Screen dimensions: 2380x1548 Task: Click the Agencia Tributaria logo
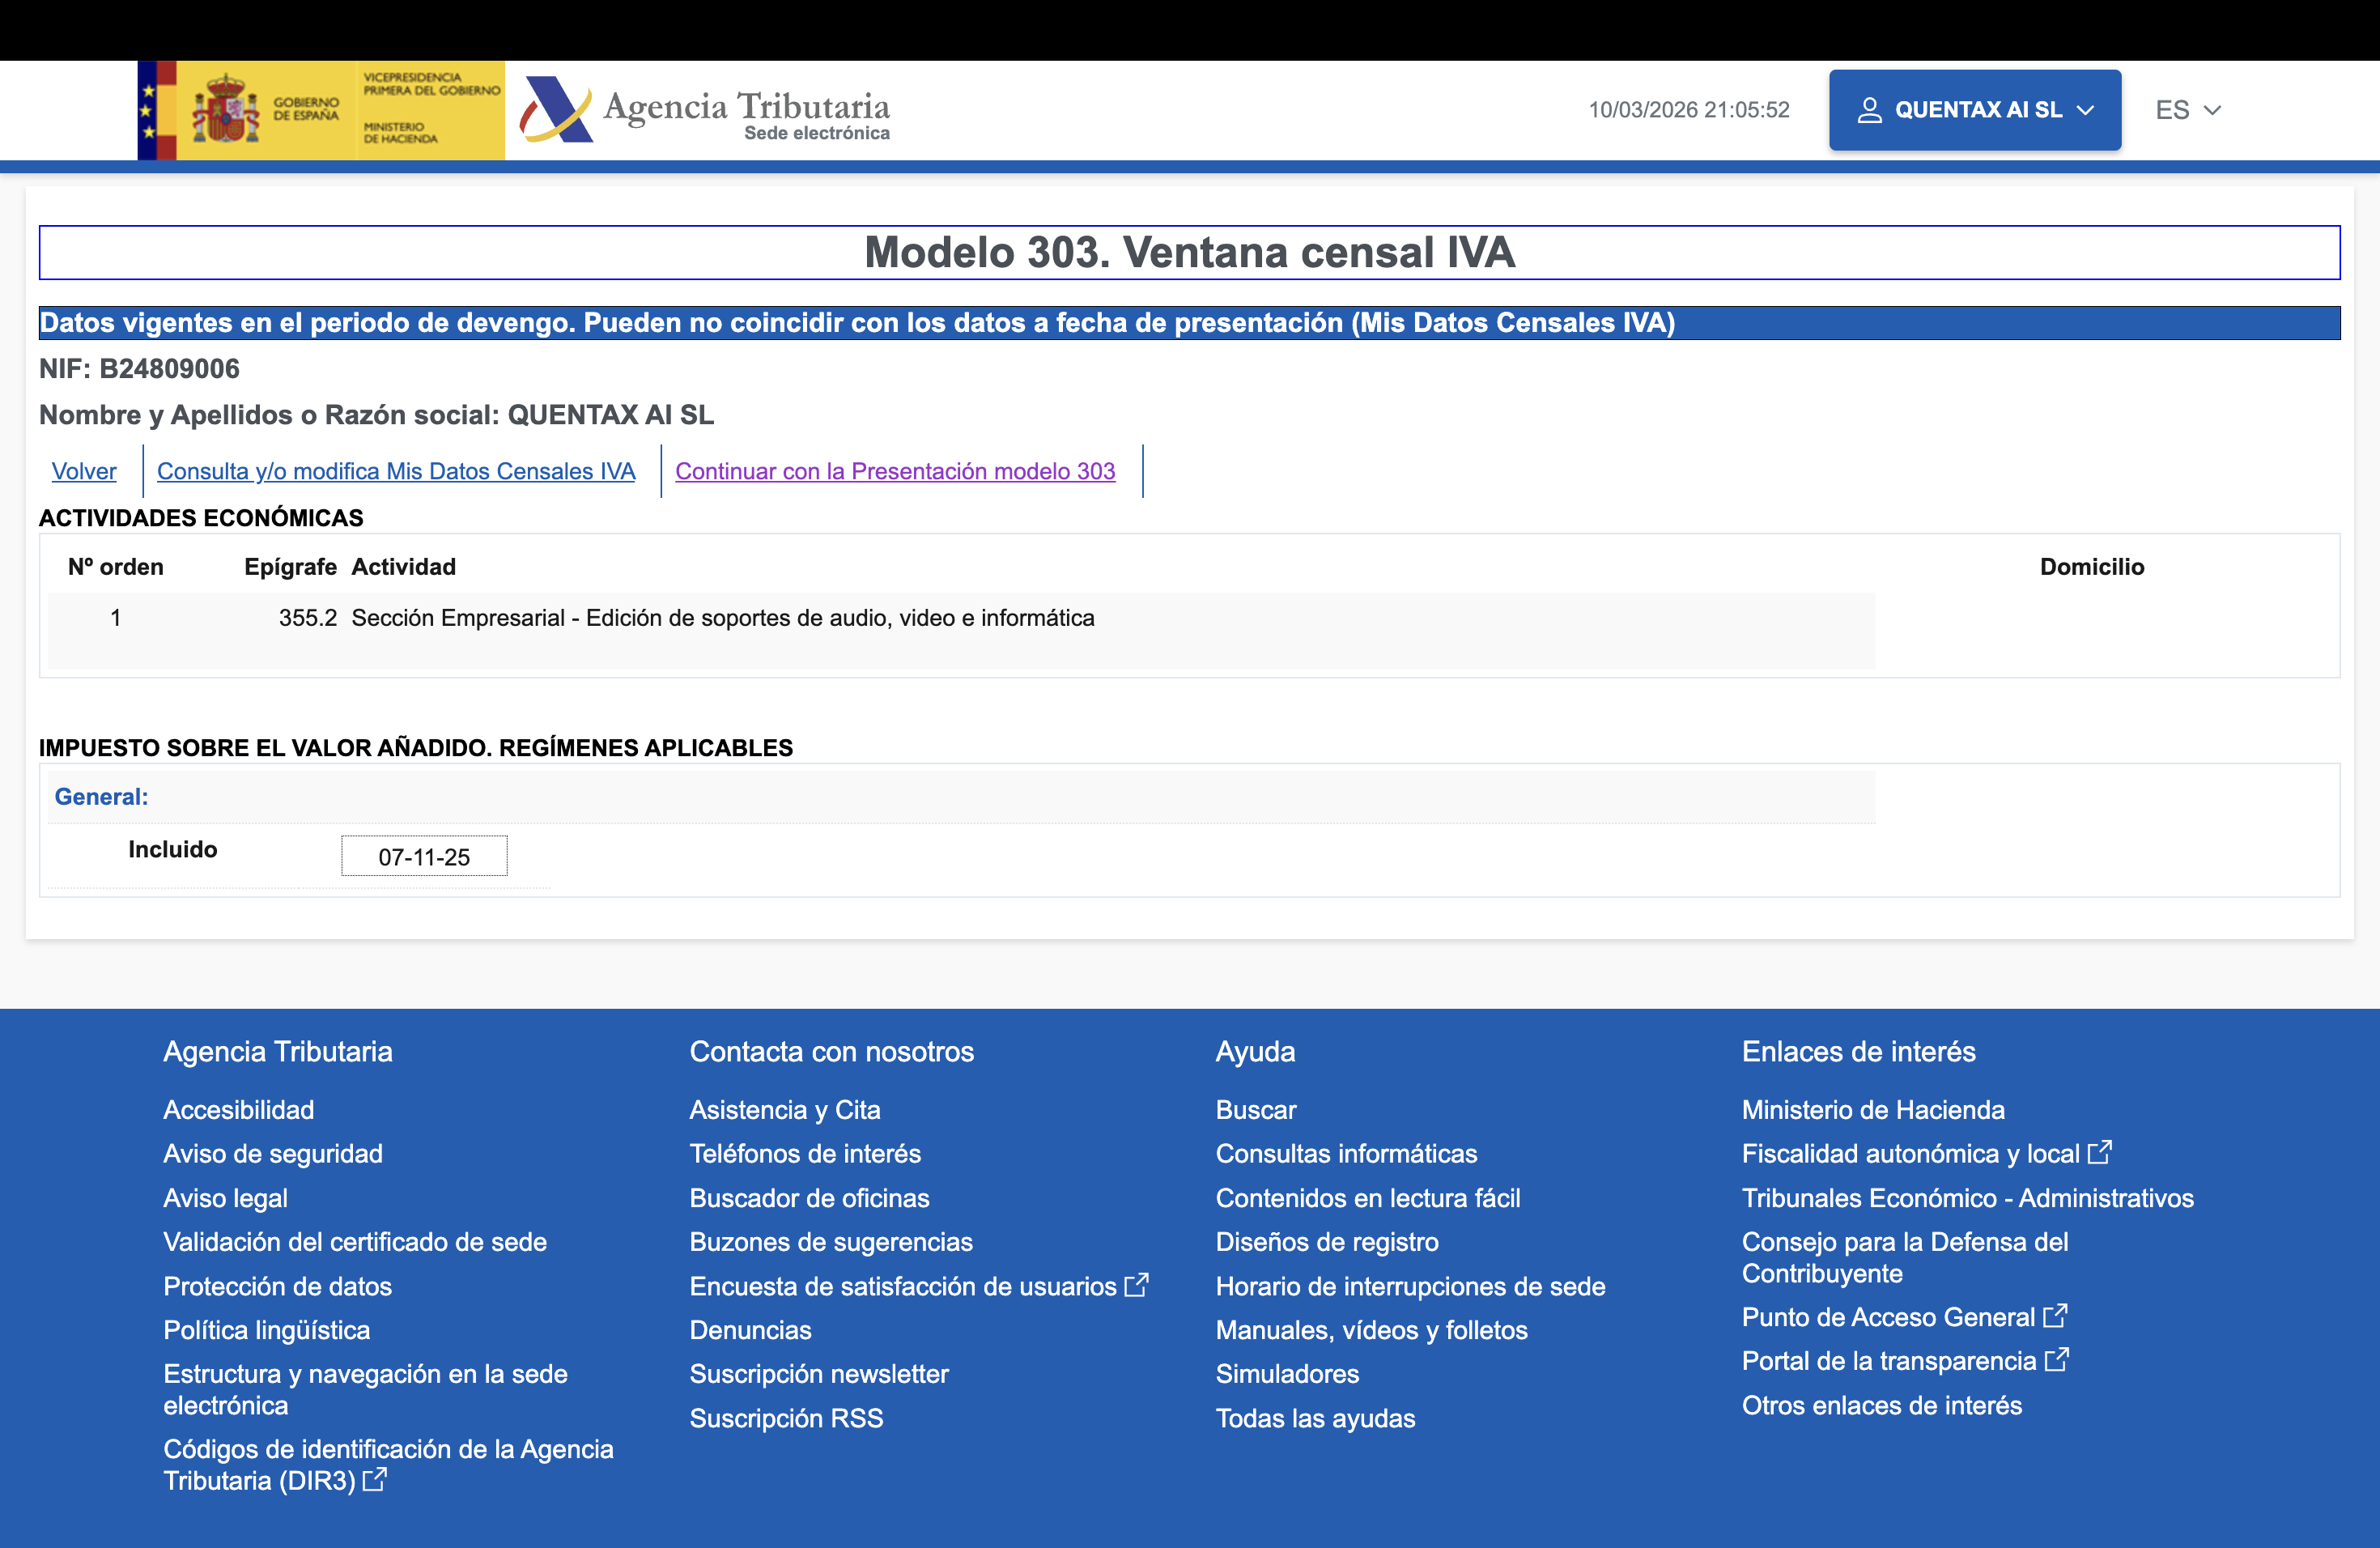pos(704,110)
